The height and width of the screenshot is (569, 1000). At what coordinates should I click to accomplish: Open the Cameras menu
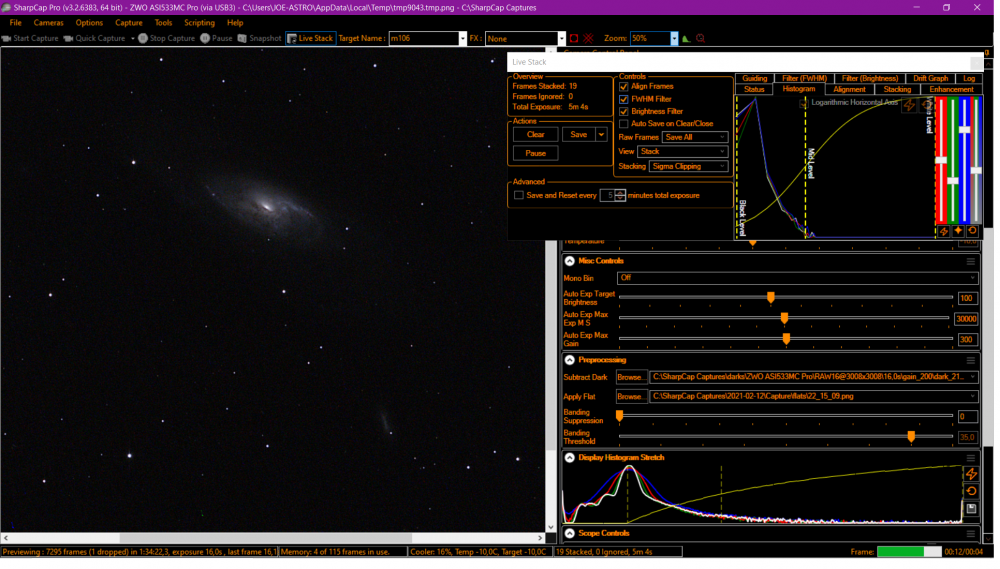[x=48, y=22]
